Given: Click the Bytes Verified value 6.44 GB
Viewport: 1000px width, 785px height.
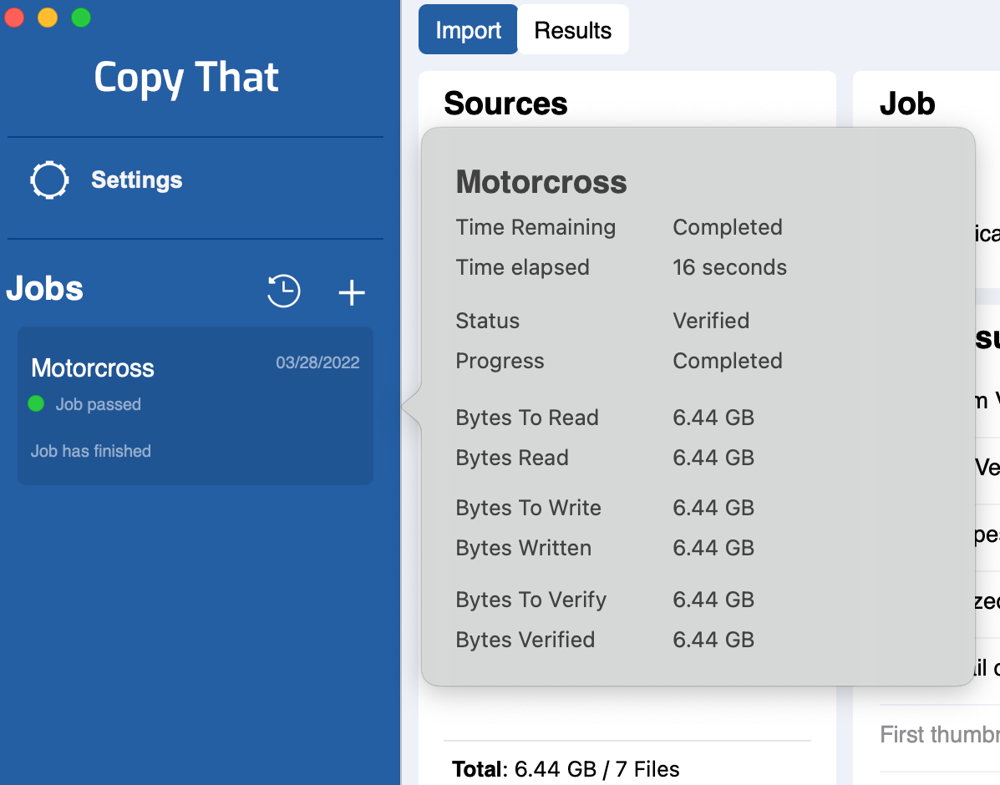Looking at the screenshot, I should point(714,640).
